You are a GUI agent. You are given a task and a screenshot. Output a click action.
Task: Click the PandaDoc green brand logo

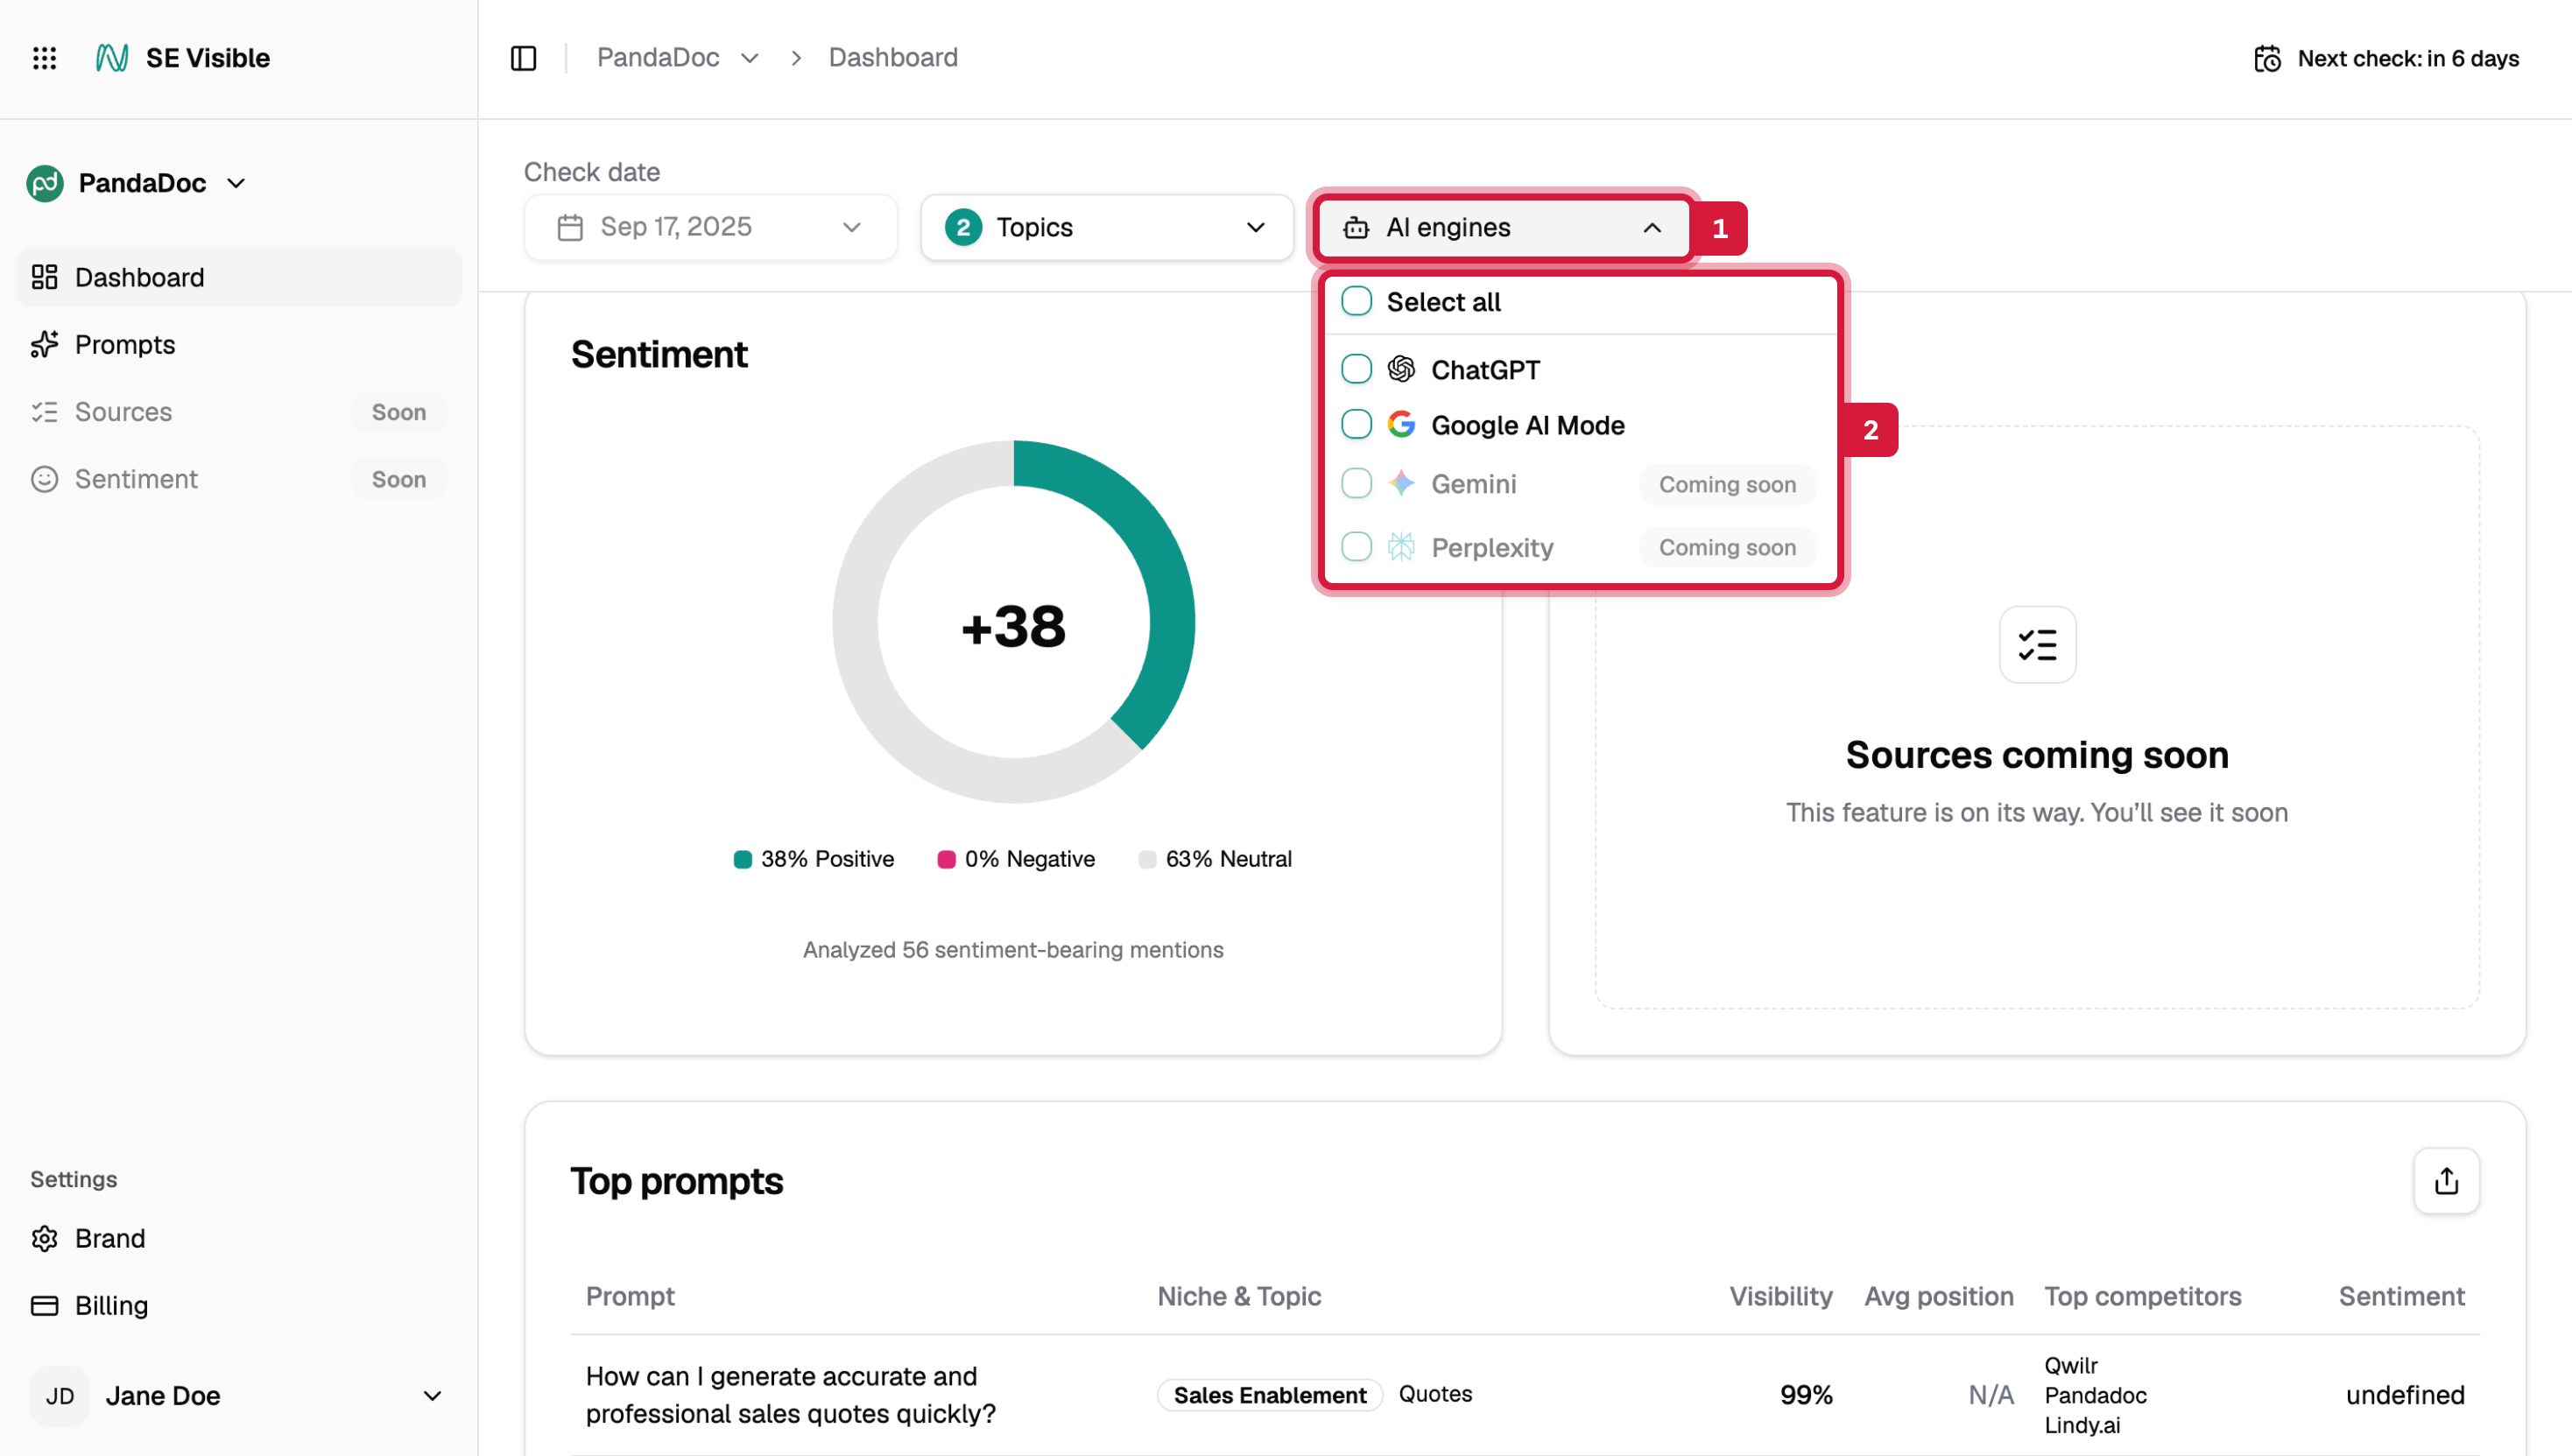click(45, 184)
